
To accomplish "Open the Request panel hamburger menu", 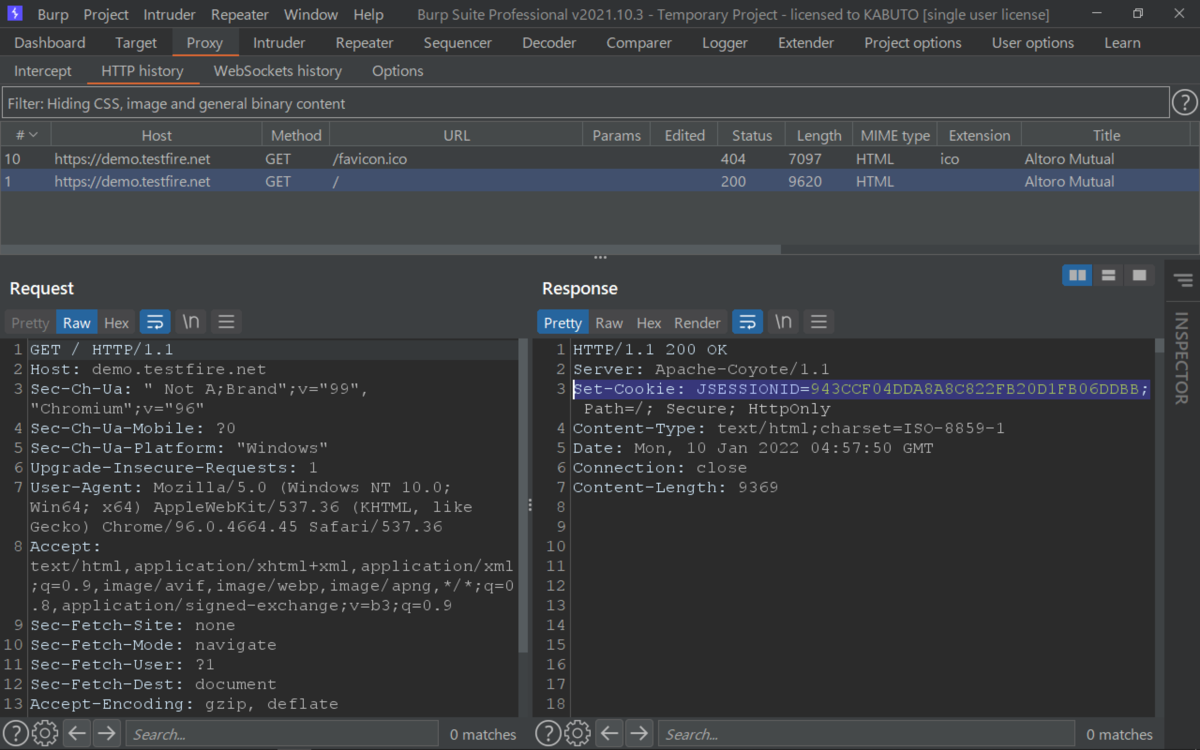I will [x=226, y=322].
